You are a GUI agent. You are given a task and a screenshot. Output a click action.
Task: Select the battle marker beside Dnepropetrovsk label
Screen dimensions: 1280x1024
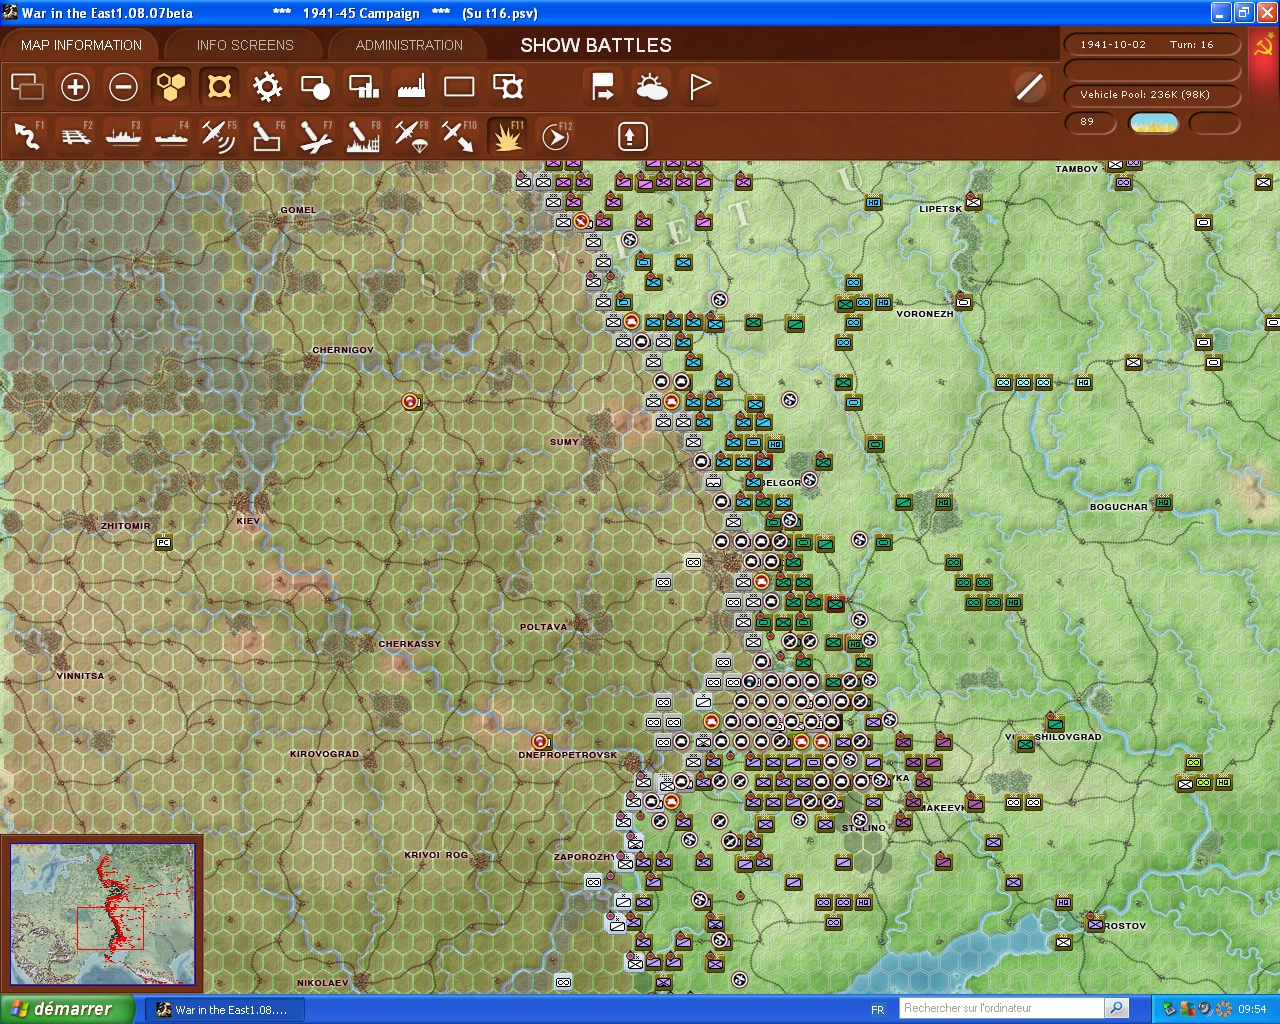coord(541,741)
